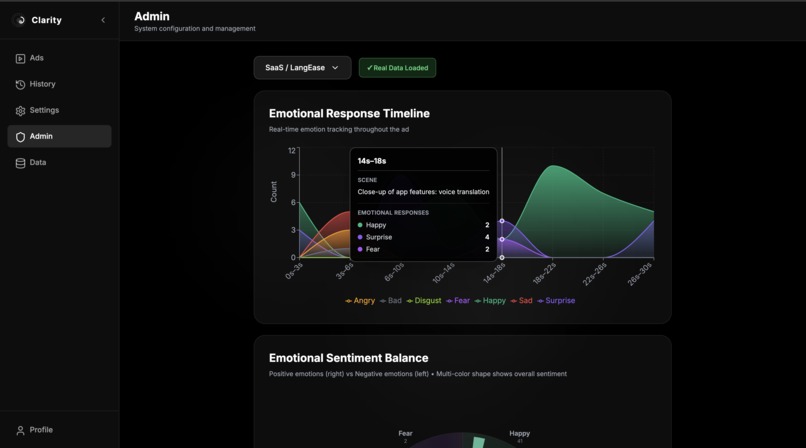Toggle the Disgust series in legend

424,301
